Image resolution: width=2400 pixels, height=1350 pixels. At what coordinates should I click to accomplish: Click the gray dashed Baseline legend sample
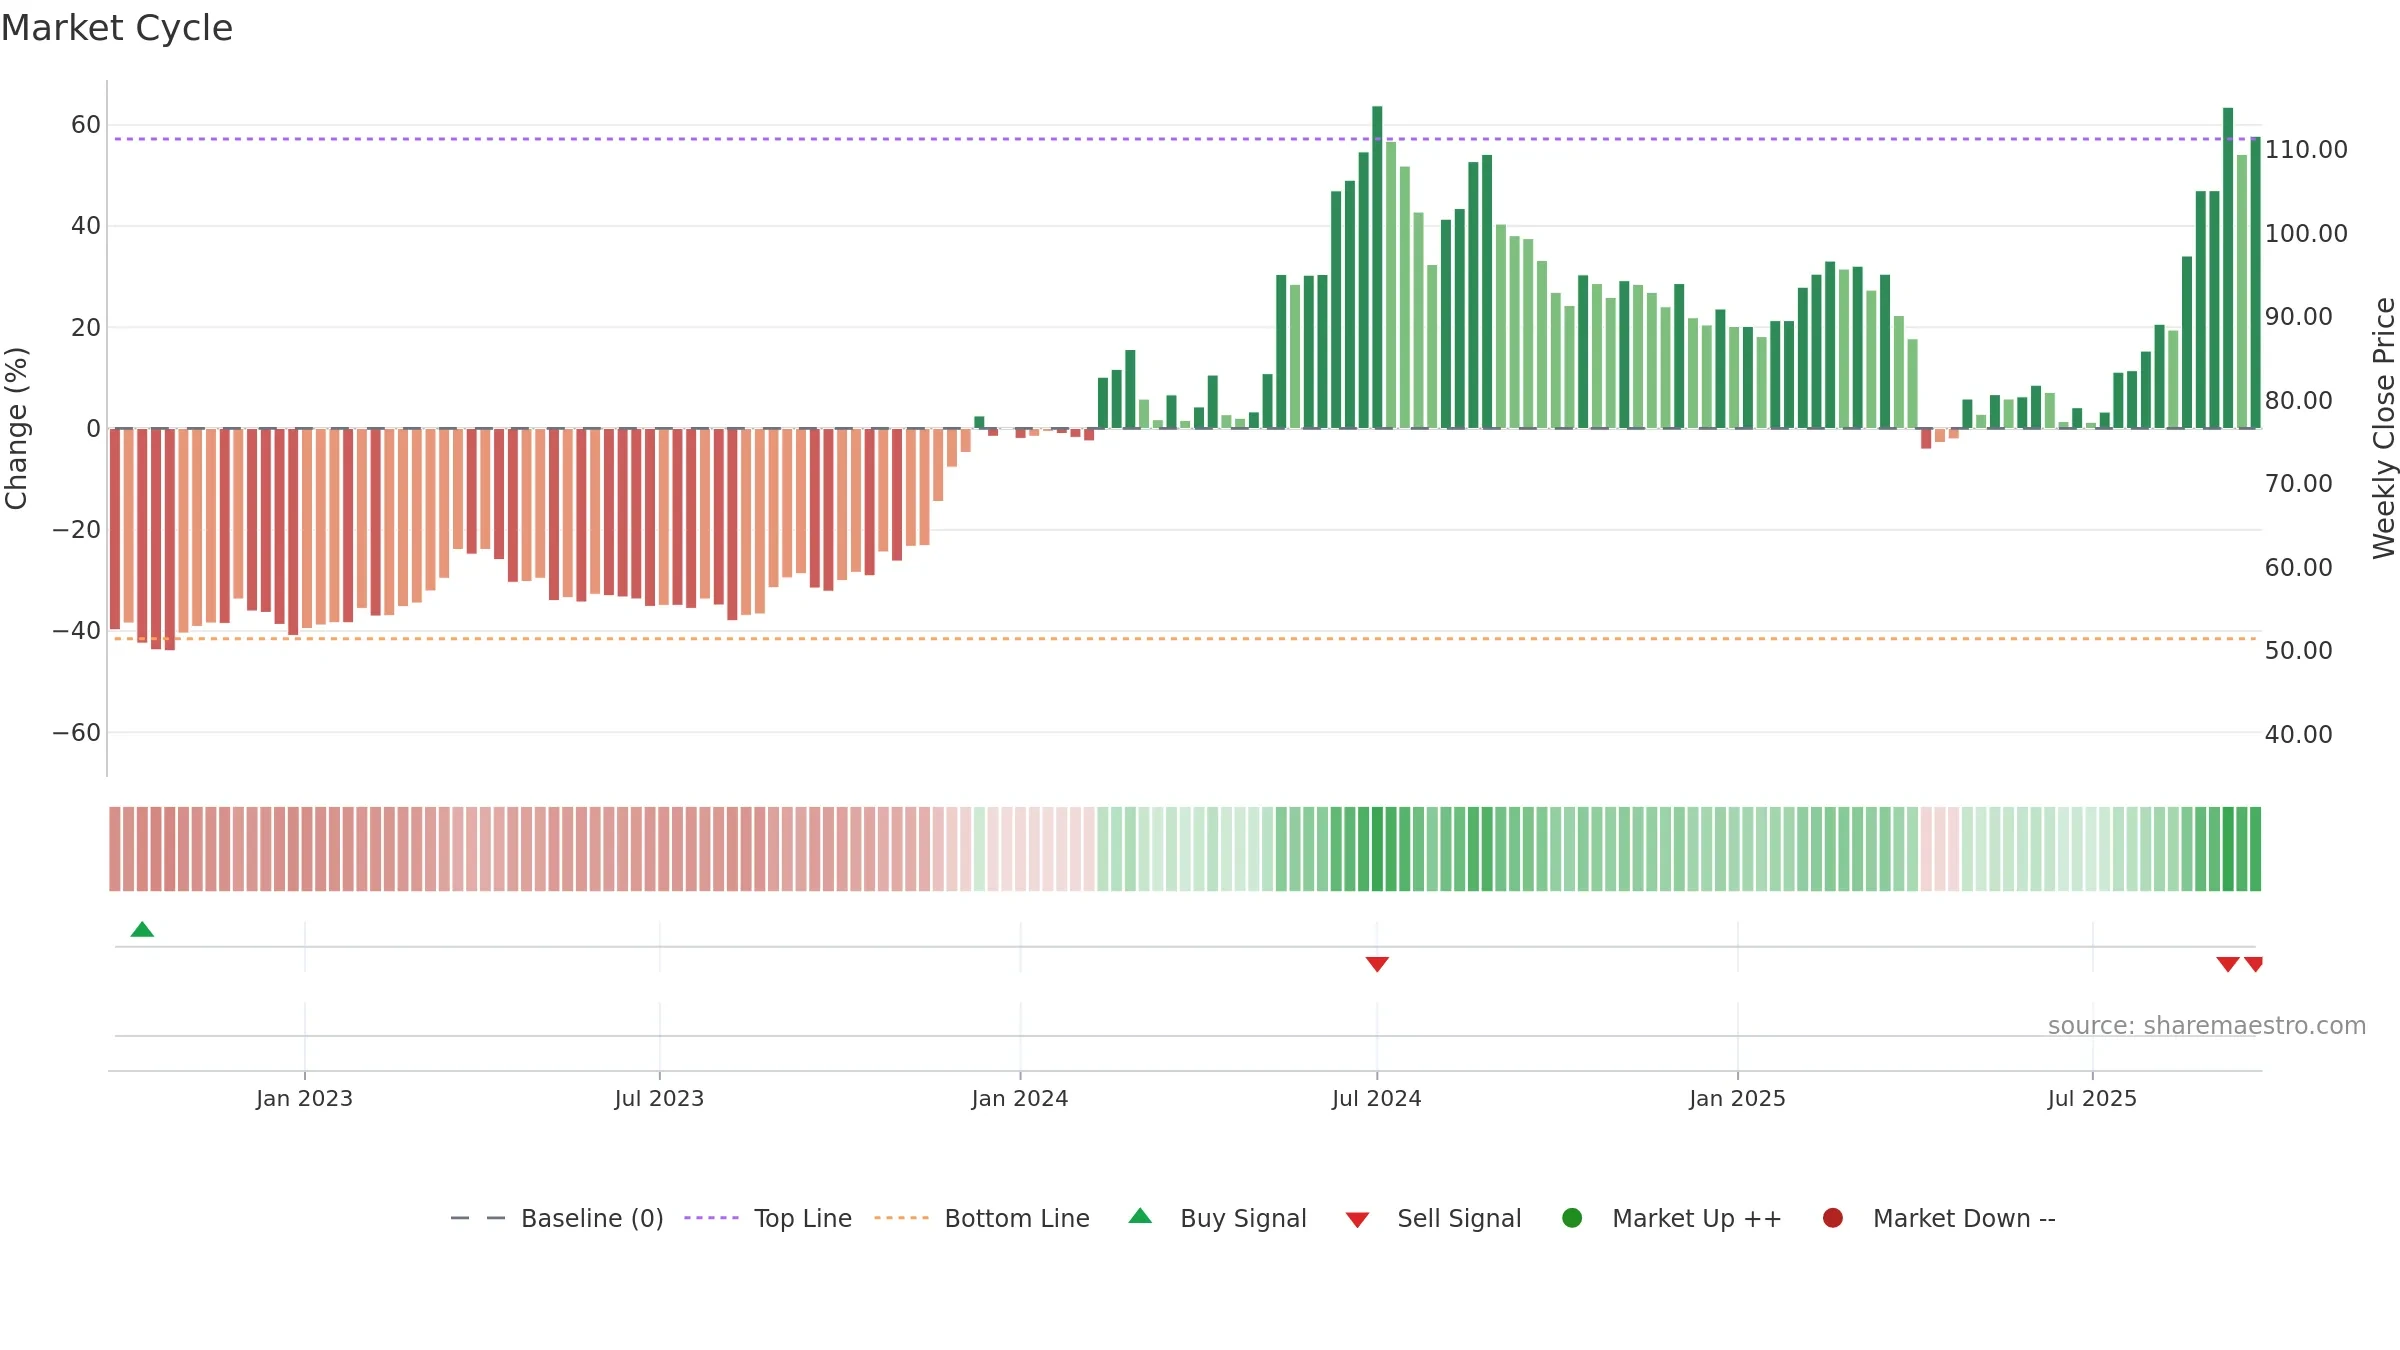pyautogui.click(x=478, y=1218)
